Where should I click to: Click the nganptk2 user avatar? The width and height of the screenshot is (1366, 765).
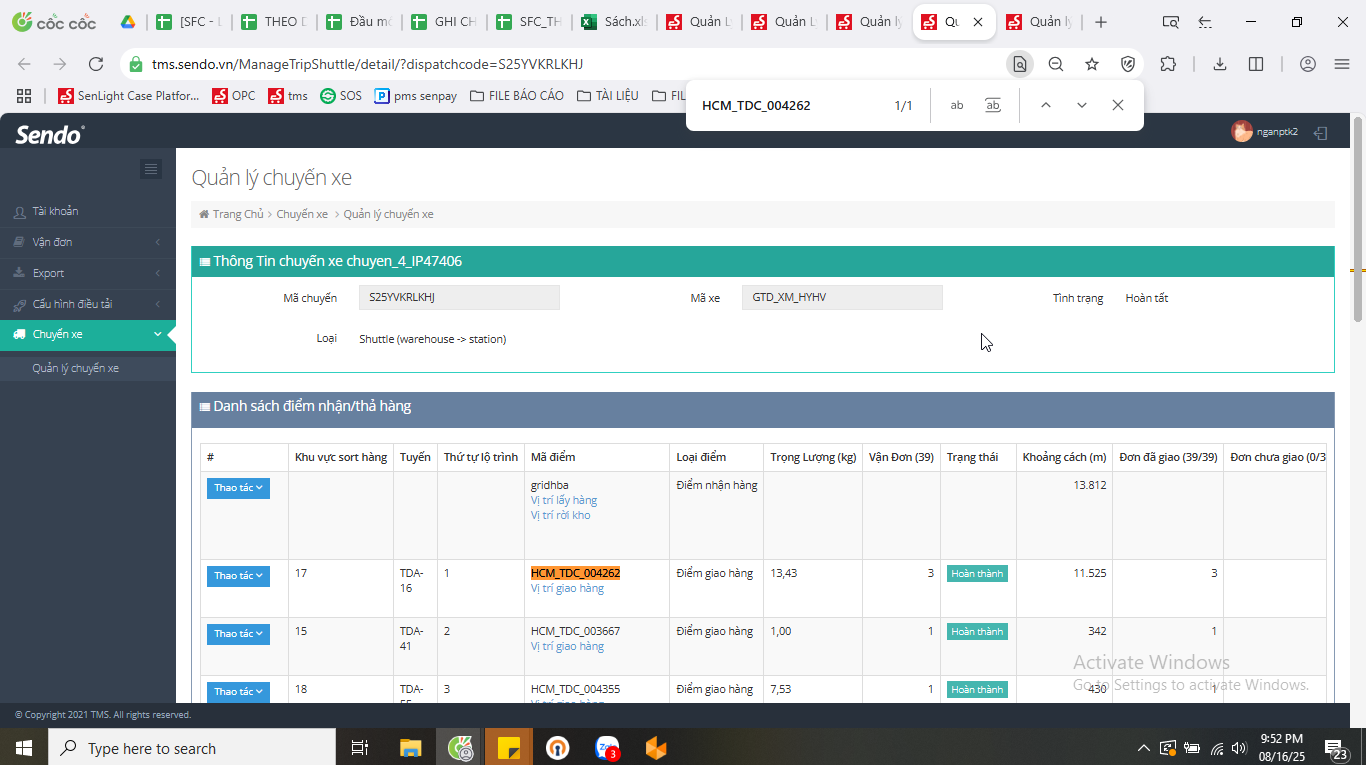tap(1242, 131)
